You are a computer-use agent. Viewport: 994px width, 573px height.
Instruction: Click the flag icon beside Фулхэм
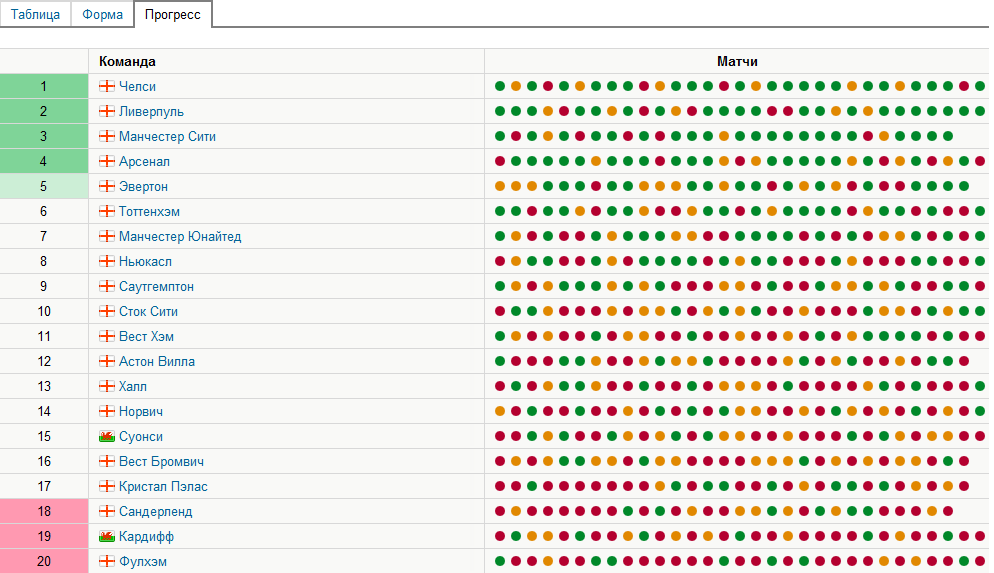(x=107, y=562)
